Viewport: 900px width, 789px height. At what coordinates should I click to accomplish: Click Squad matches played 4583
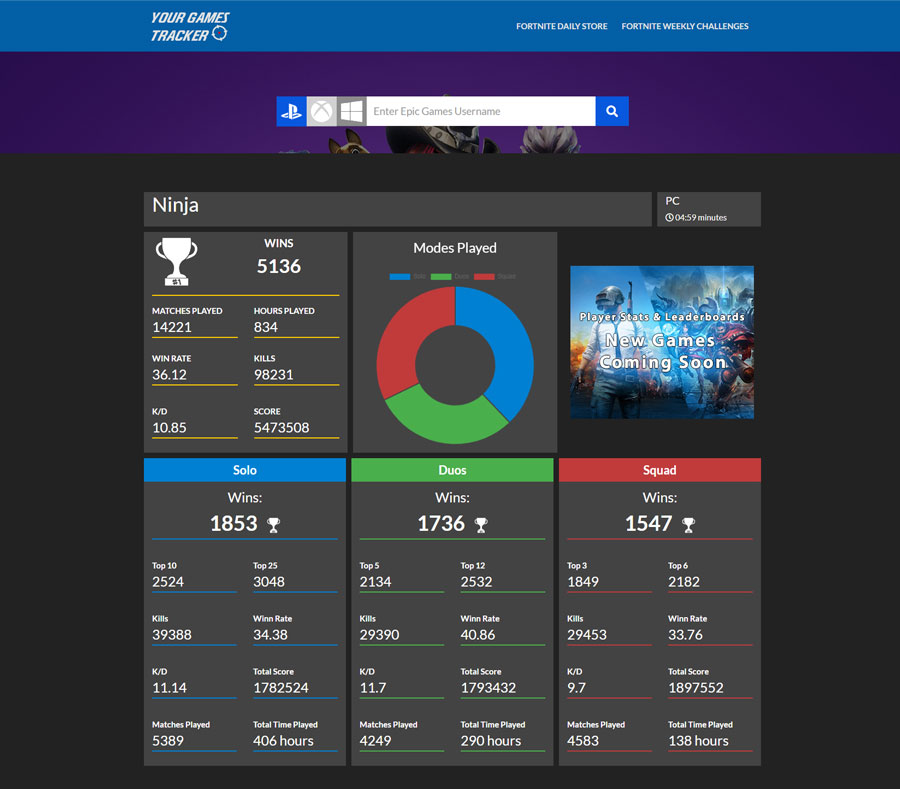pyautogui.click(x=583, y=741)
